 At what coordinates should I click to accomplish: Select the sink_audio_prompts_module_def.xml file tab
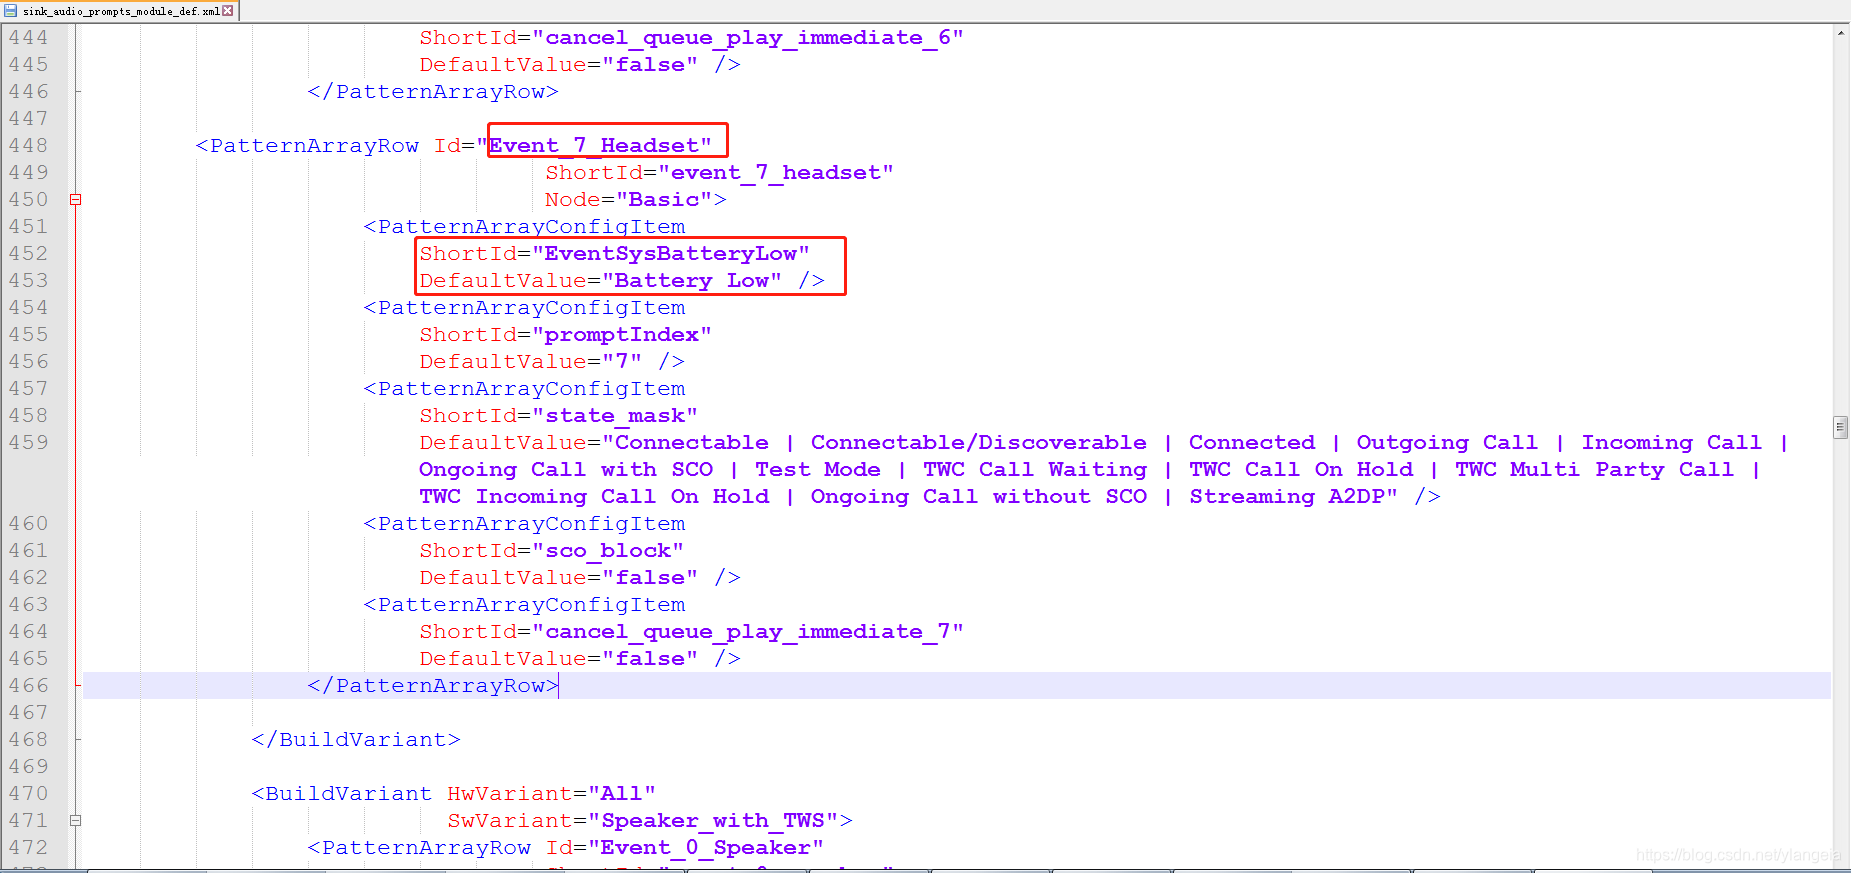(120, 11)
